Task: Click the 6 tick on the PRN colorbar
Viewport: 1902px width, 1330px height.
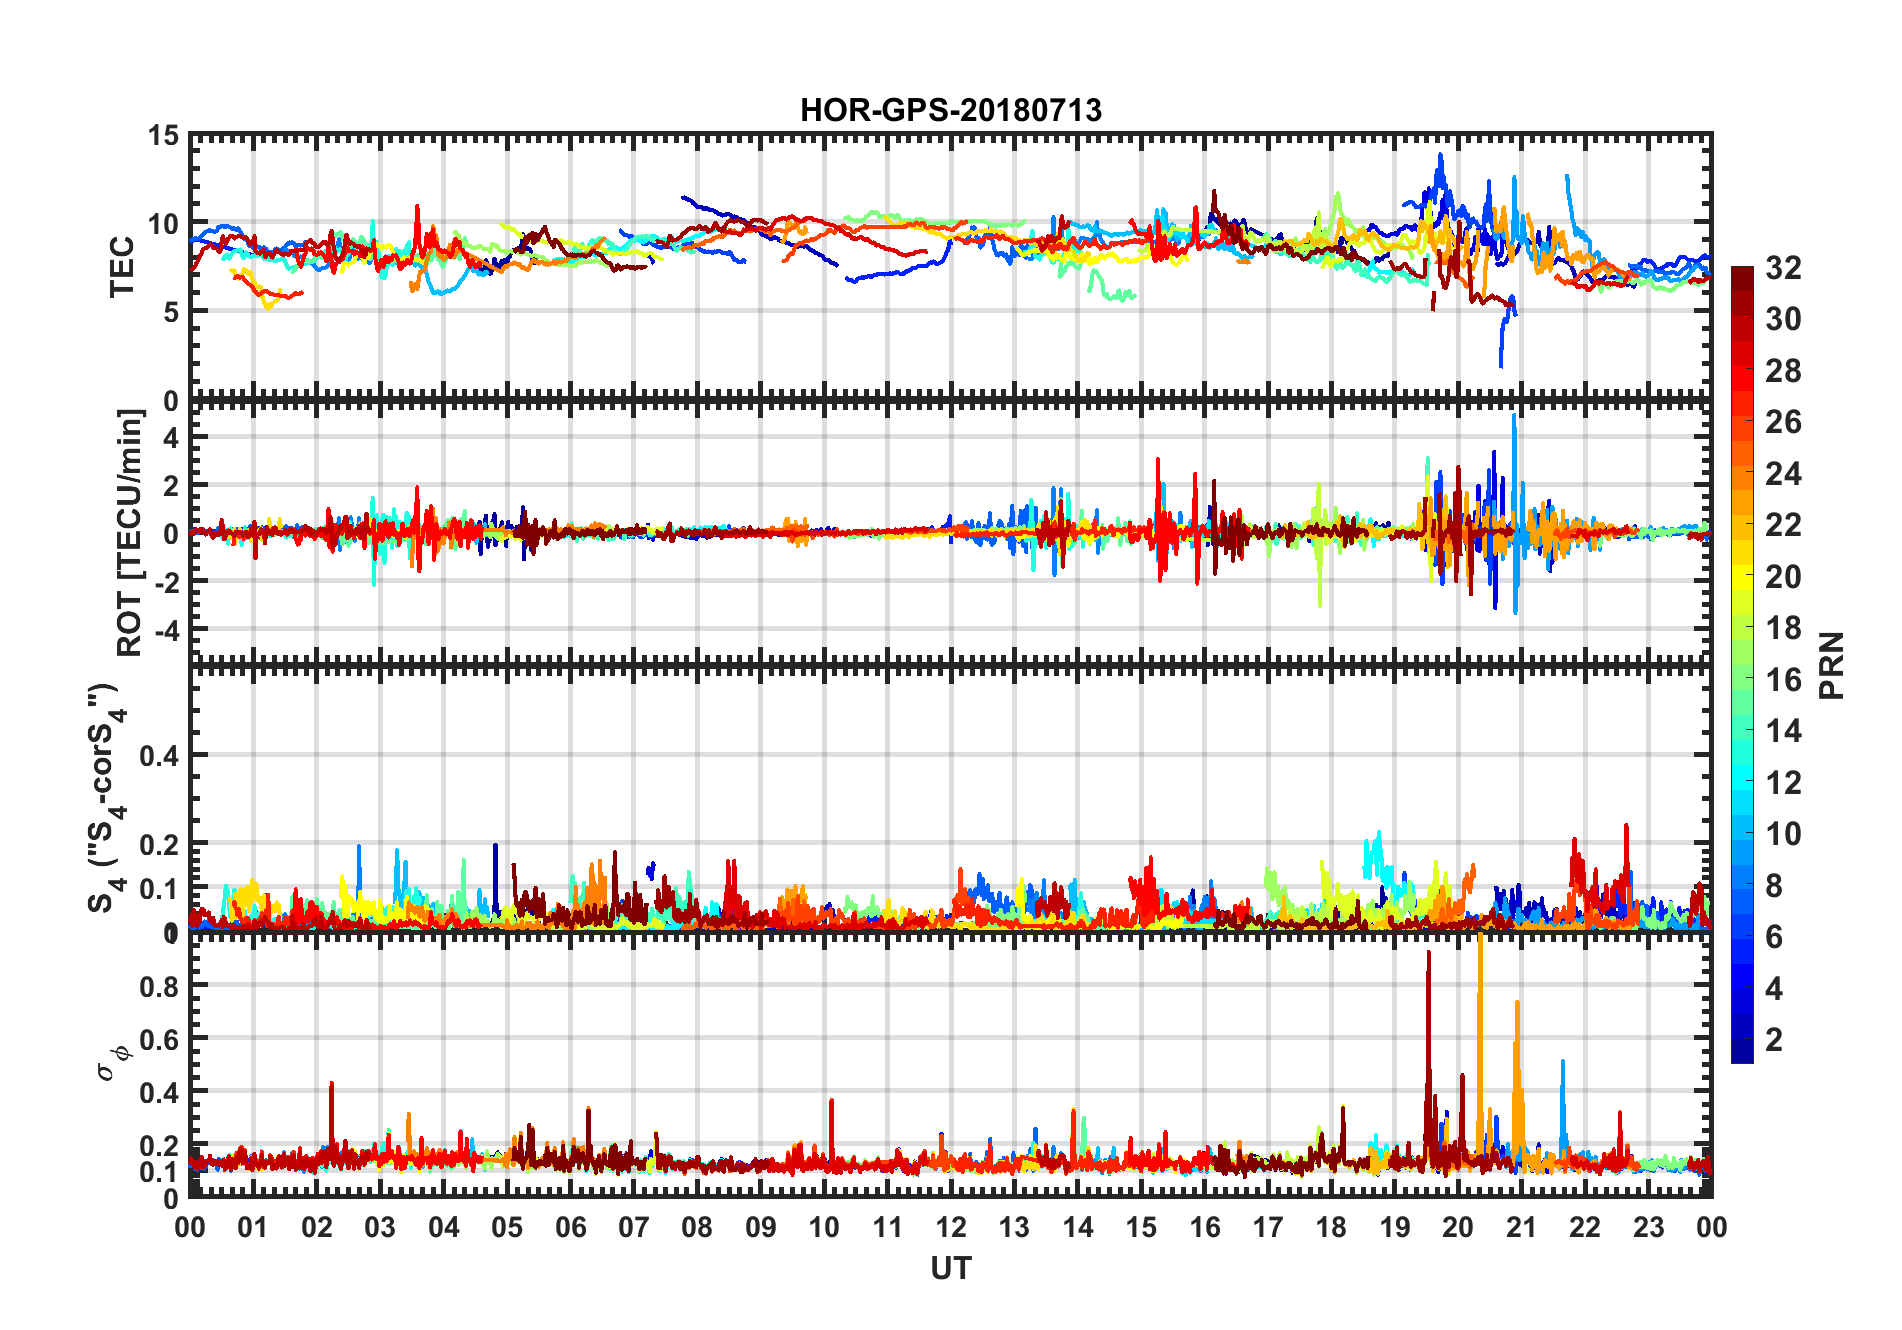Action: point(1774,937)
